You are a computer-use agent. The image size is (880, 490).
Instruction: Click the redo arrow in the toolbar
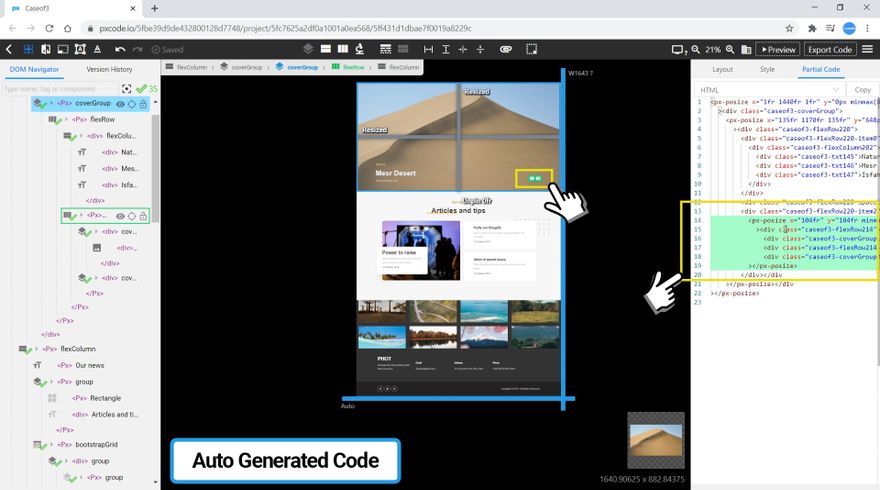pyautogui.click(x=137, y=49)
